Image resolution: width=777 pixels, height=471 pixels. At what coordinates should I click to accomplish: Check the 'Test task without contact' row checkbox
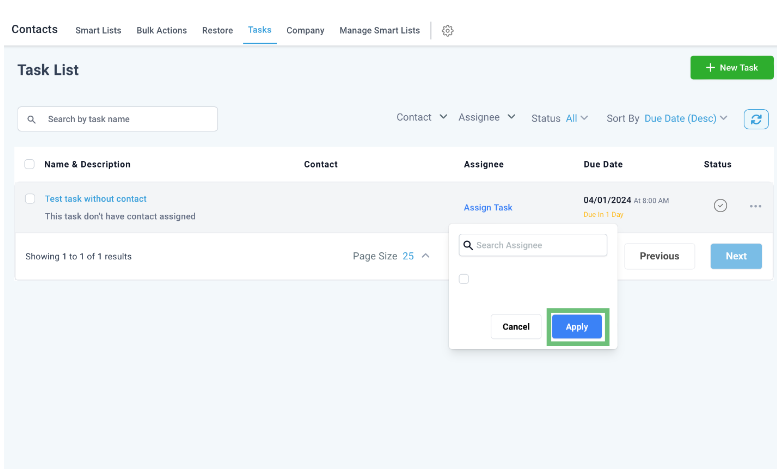pos(30,199)
